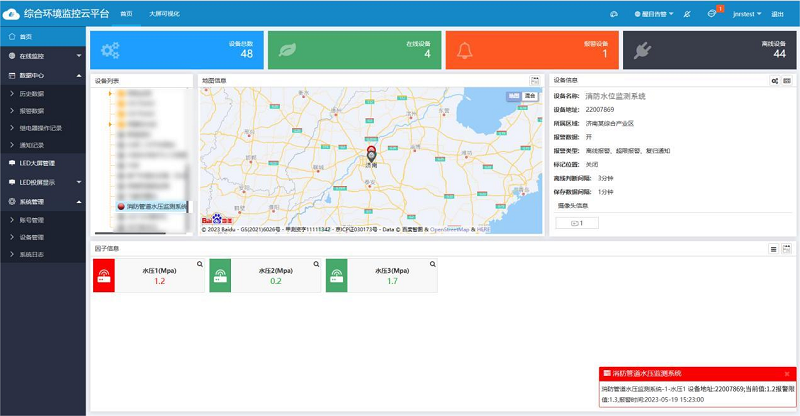The image size is (800, 416).
Task: Click the list view icon in 因子信息 panel
Action: pyautogui.click(x=773, y=248)
